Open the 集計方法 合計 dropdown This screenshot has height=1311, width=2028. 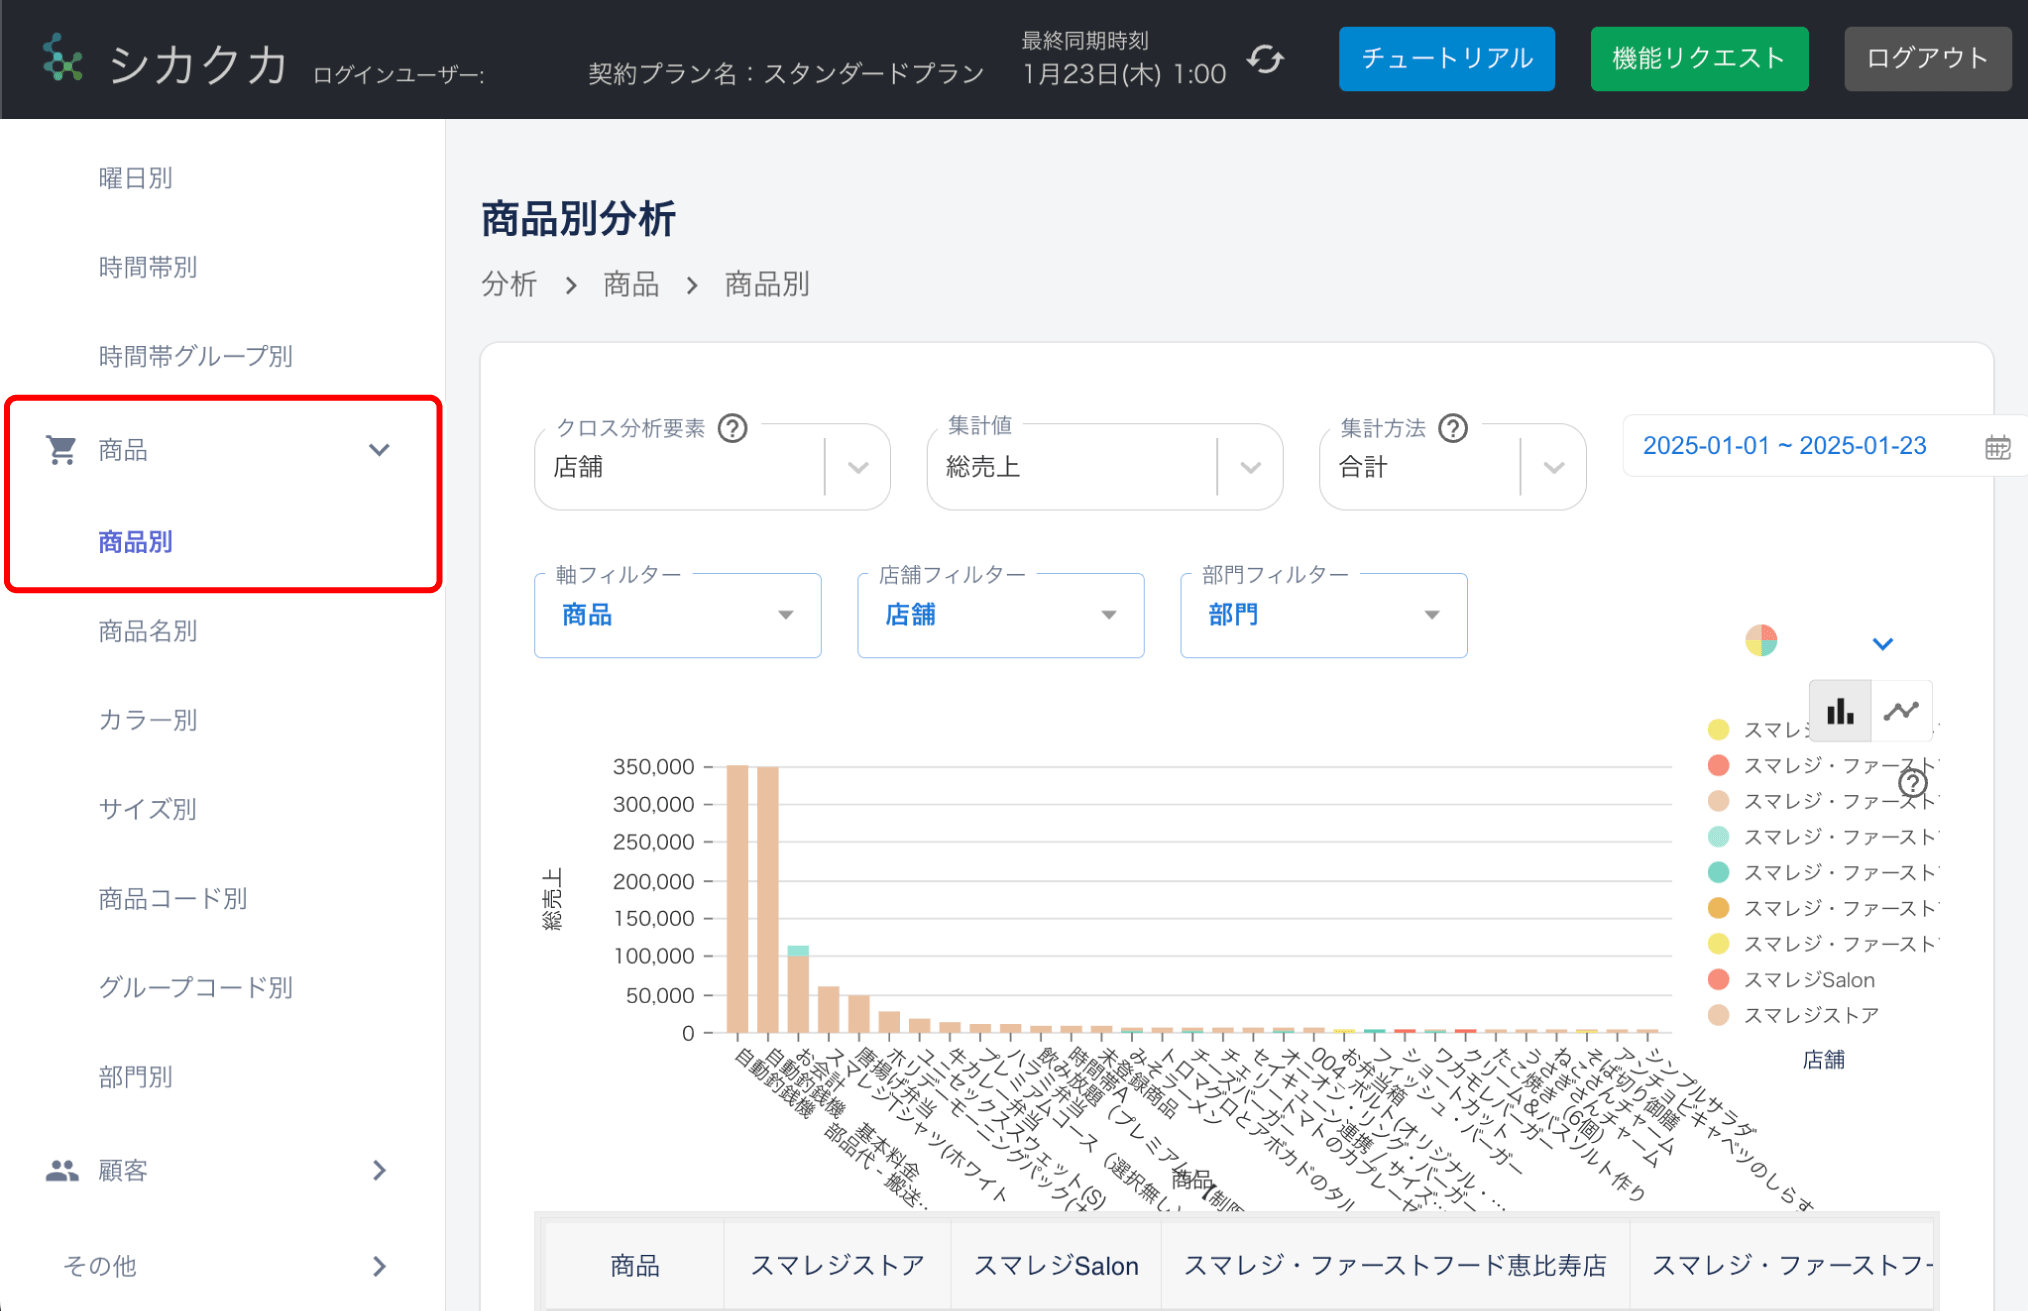pyautogui.click(x=1452, y=467)
